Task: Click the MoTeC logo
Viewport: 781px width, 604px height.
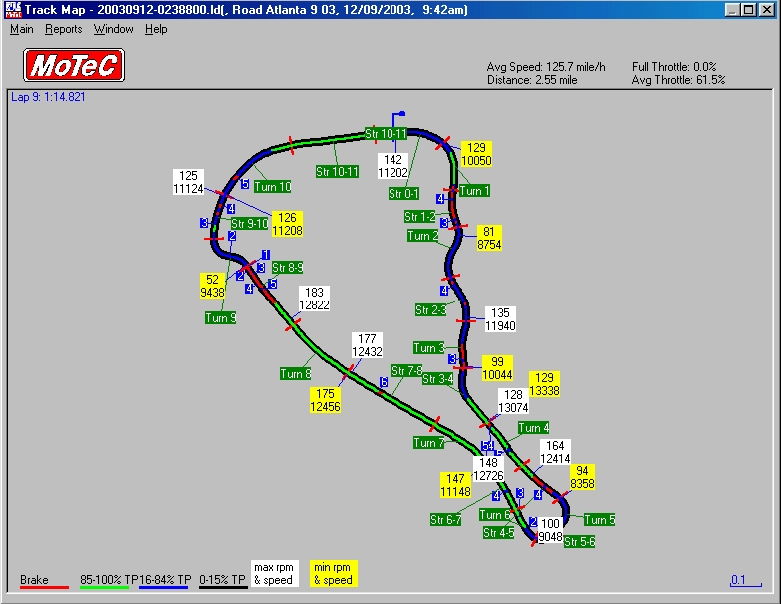Action: click(x=73, y=66)
